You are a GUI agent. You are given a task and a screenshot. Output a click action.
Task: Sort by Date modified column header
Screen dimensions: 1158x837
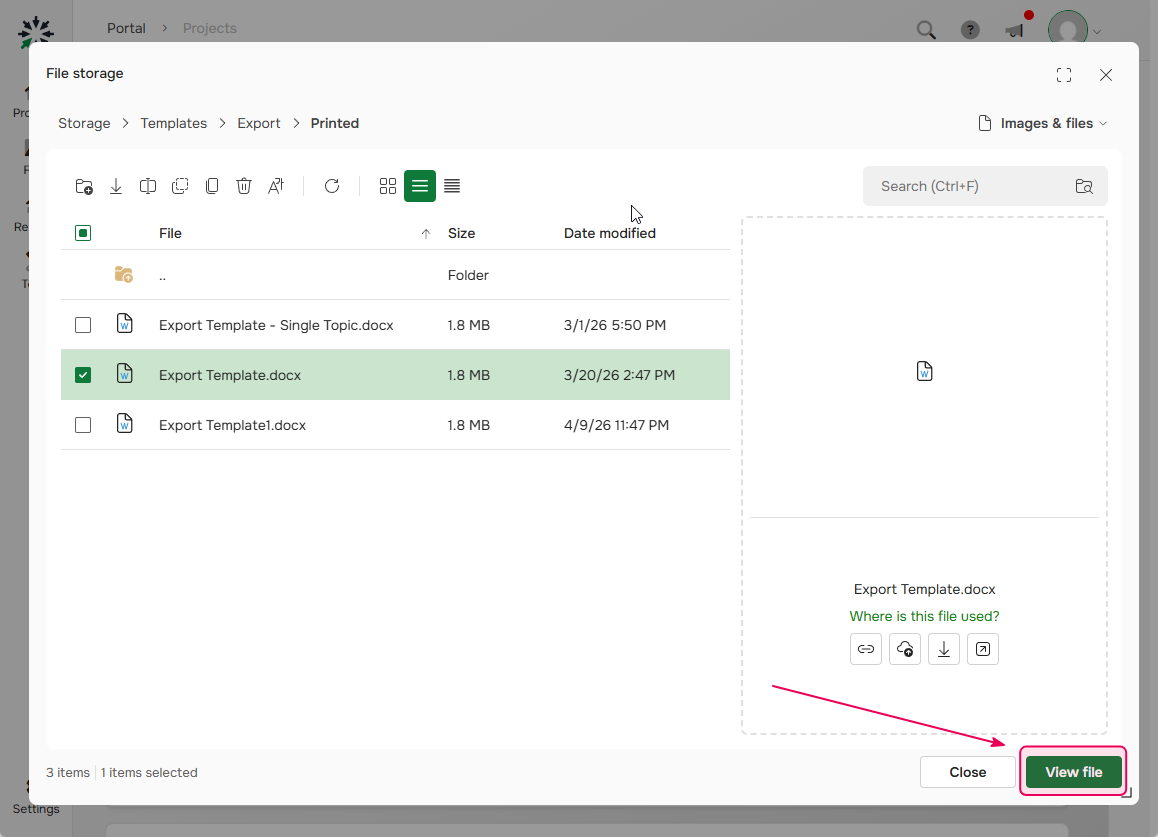point(609,233)
